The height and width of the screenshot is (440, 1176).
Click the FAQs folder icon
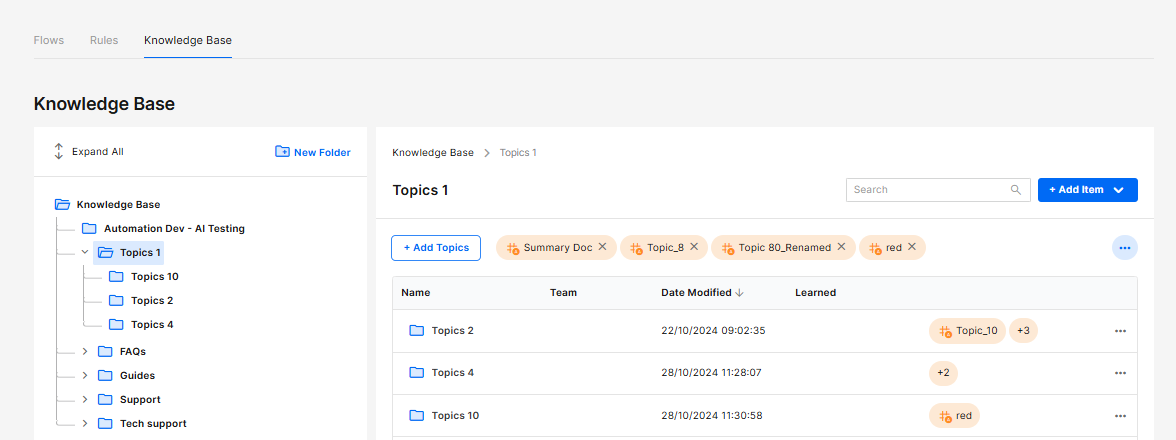(x=105, y=351)
